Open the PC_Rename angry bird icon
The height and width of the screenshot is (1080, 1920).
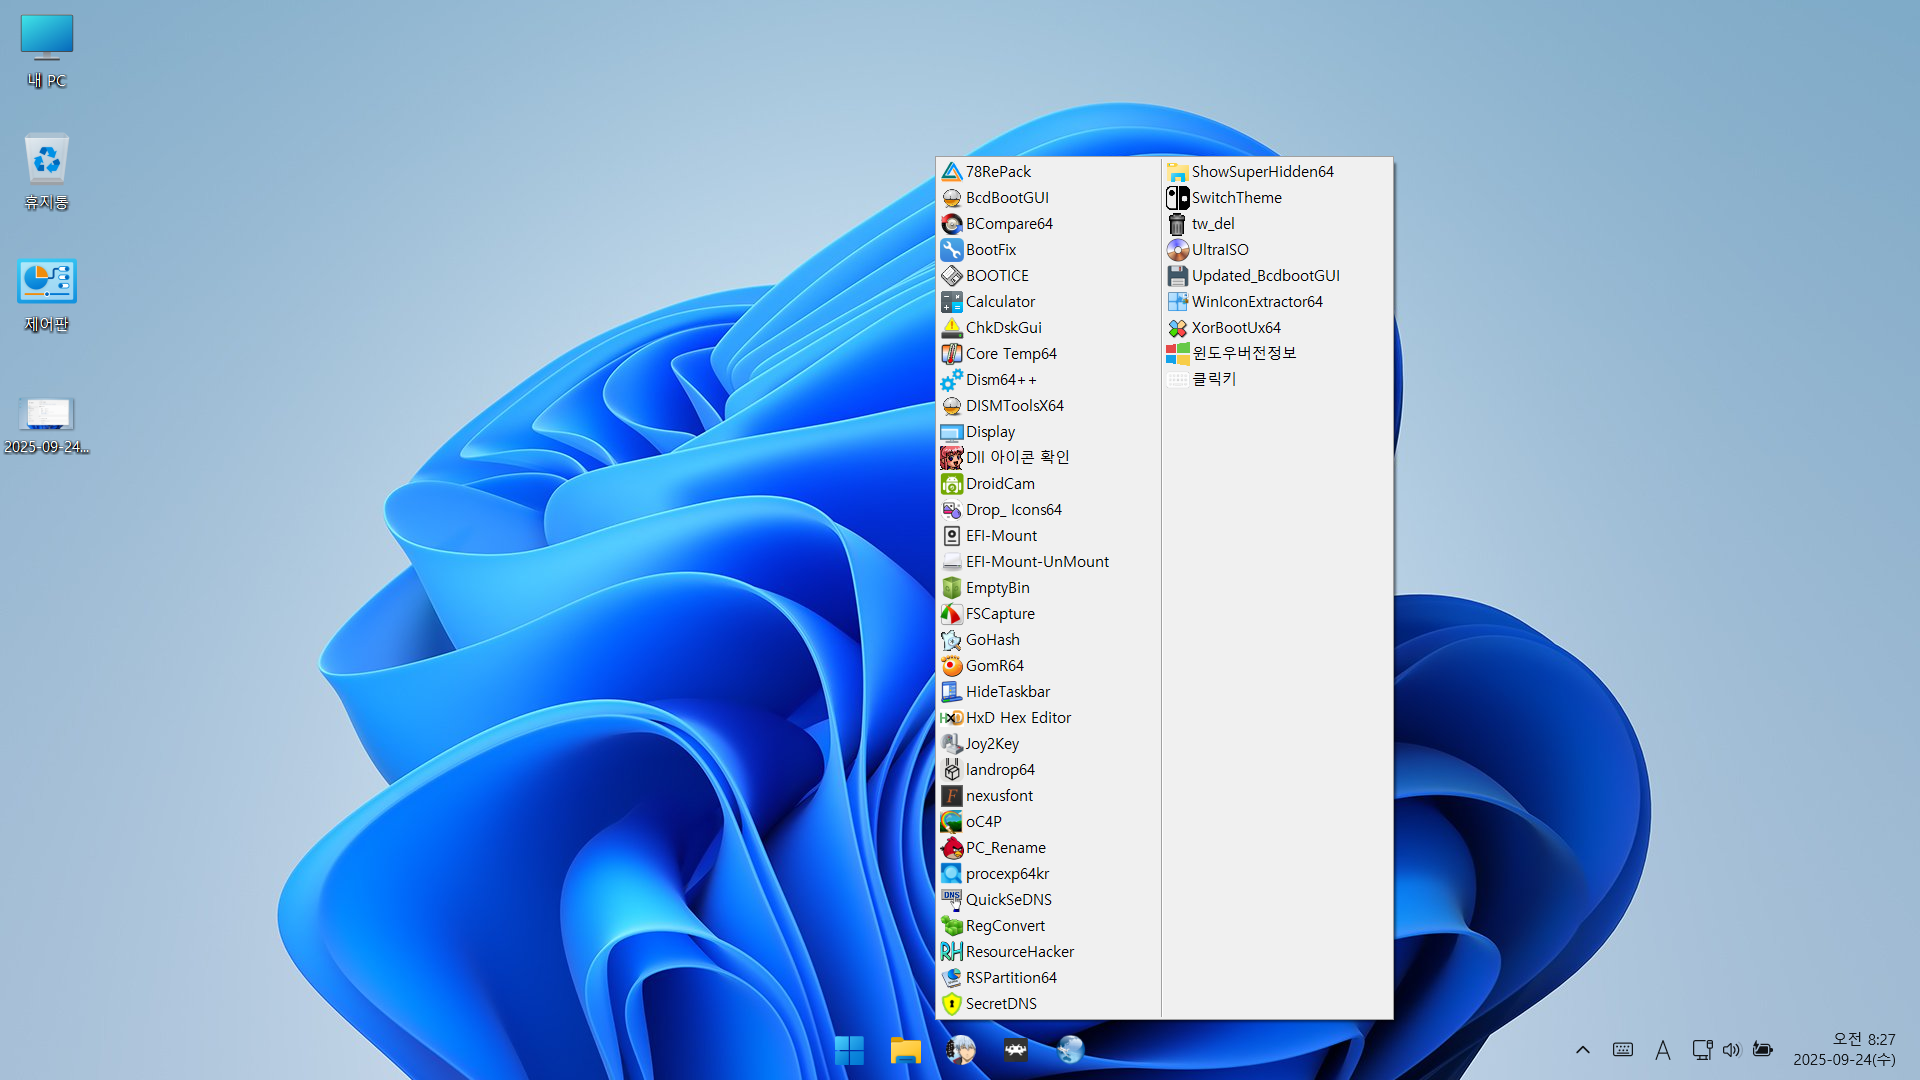click(x=951, y=848)
